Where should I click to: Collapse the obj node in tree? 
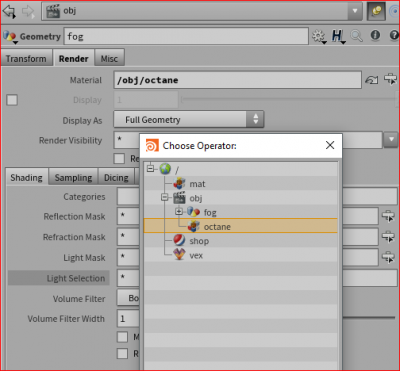pos(164,197)
